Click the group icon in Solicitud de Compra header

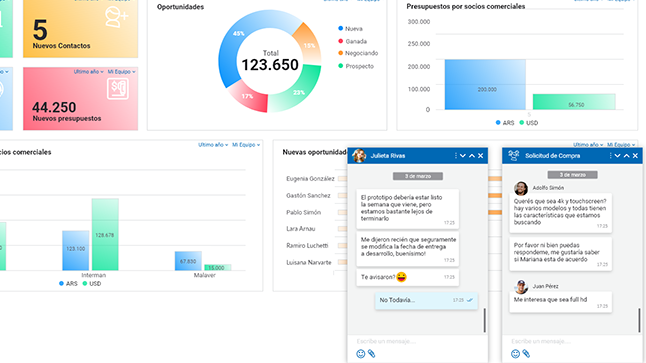(514, 155)
